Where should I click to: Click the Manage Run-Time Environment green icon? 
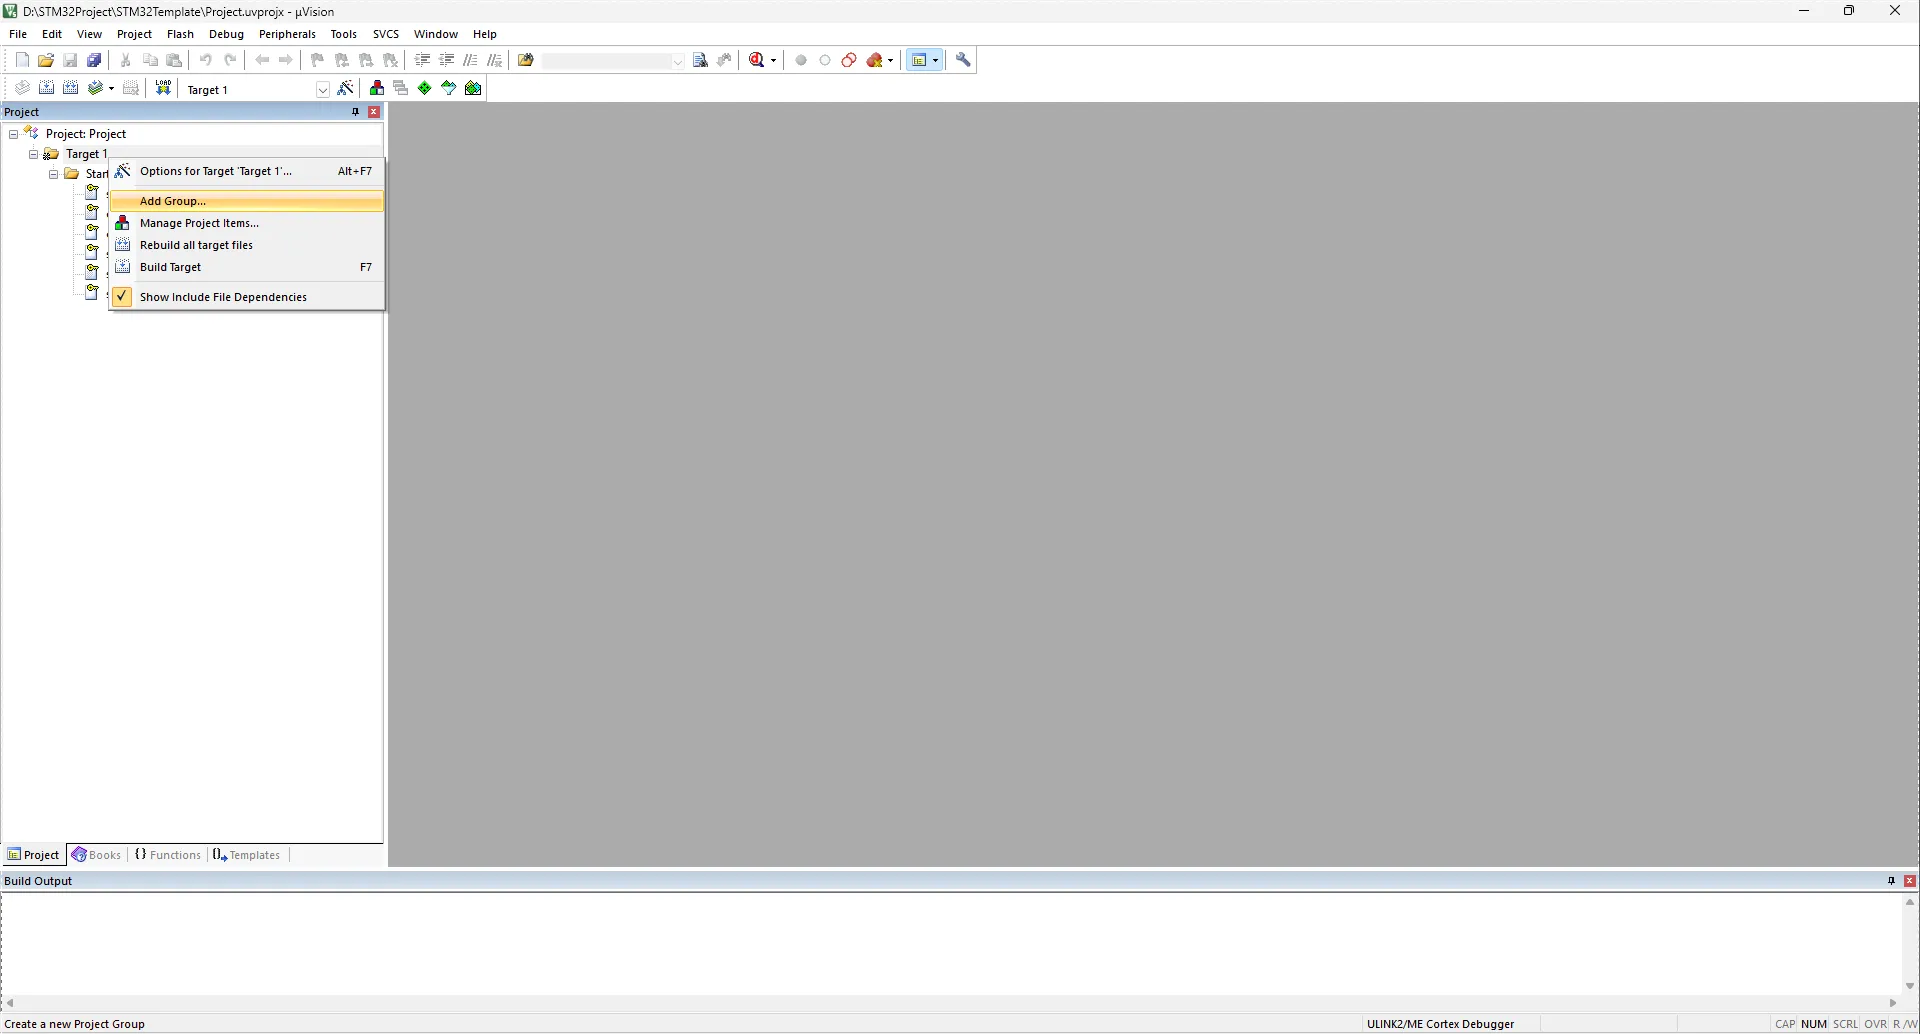425,88
